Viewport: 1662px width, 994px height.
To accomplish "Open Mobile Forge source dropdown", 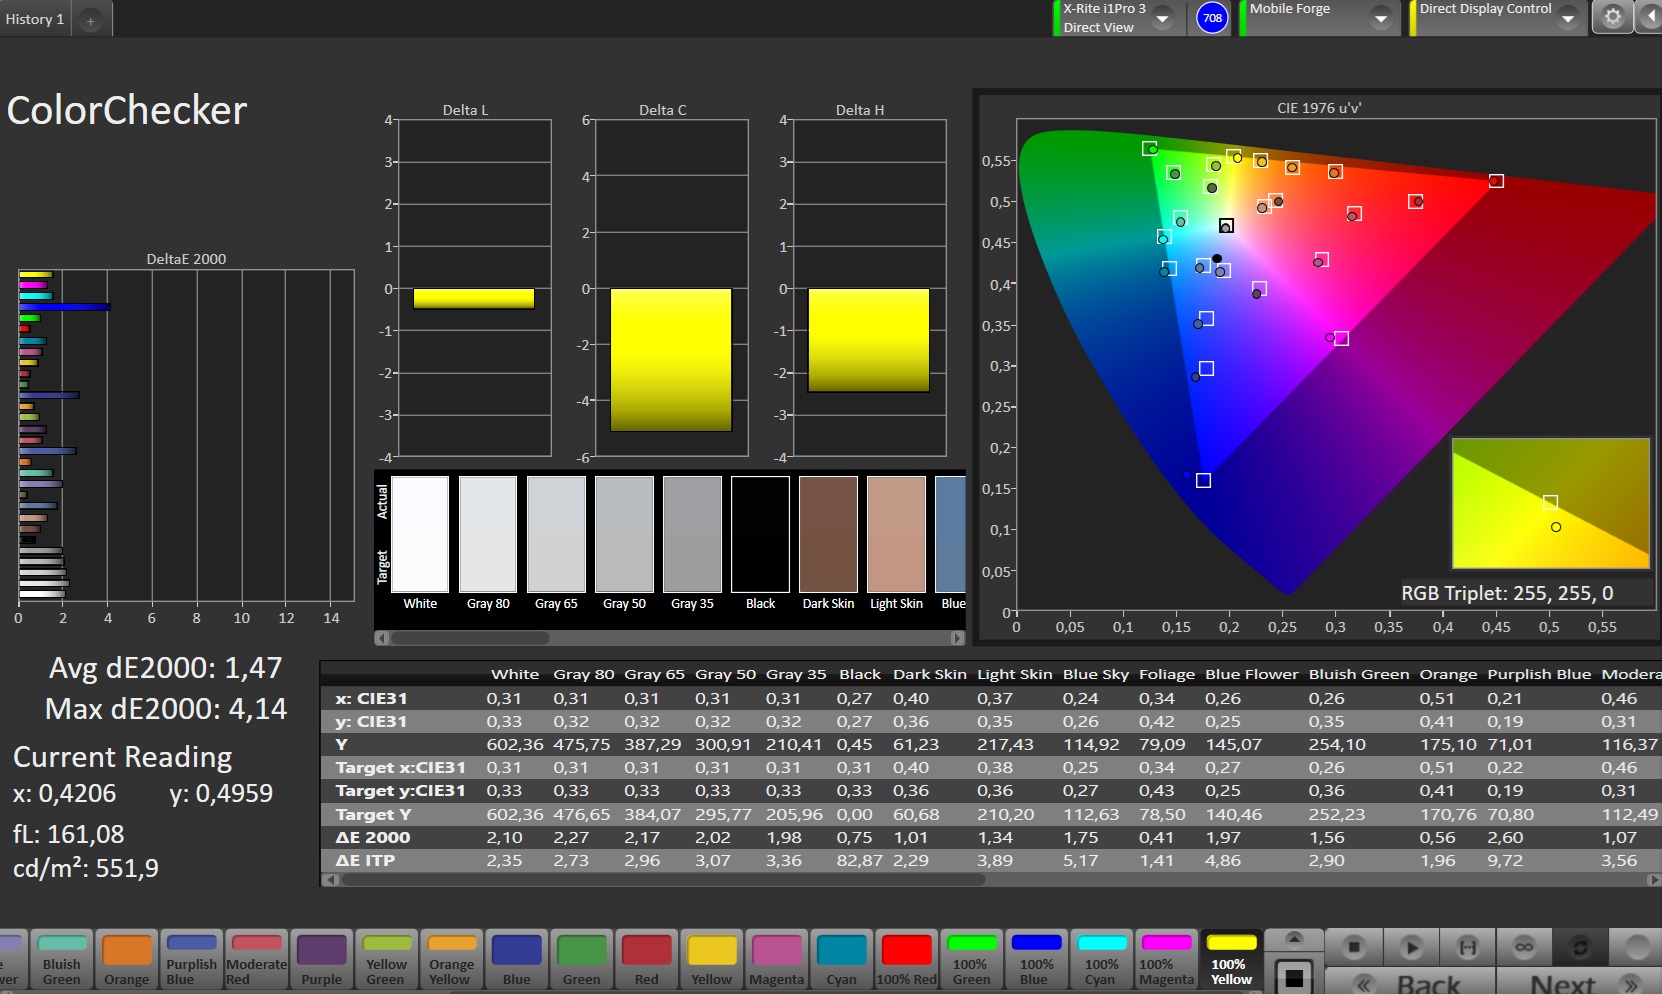I will click(x=1381, y=18).
